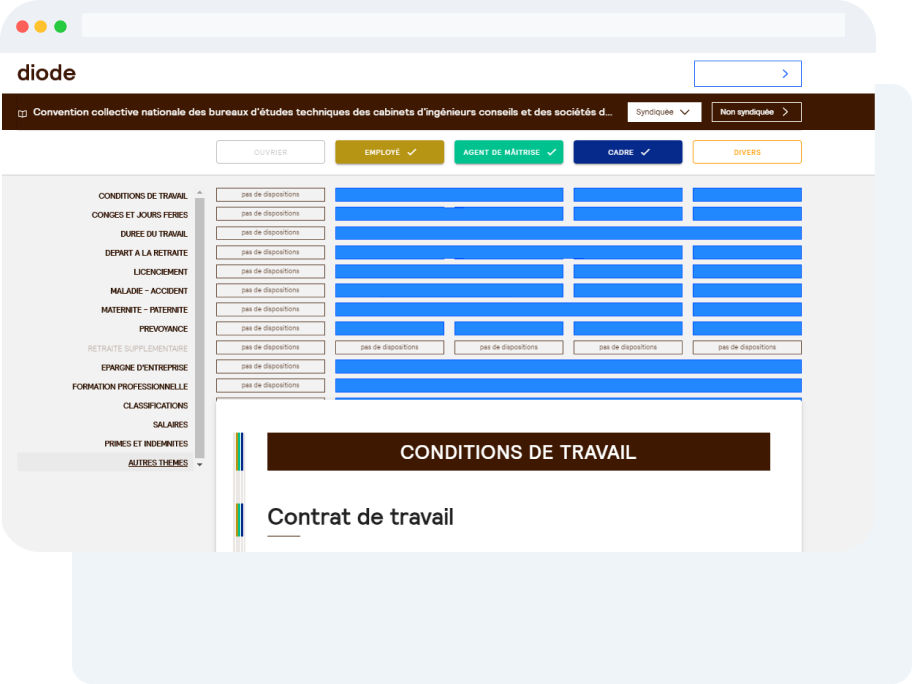912x684 pixels.
Task: Select Maternité - Paternité theme
Action: (144, 310)
